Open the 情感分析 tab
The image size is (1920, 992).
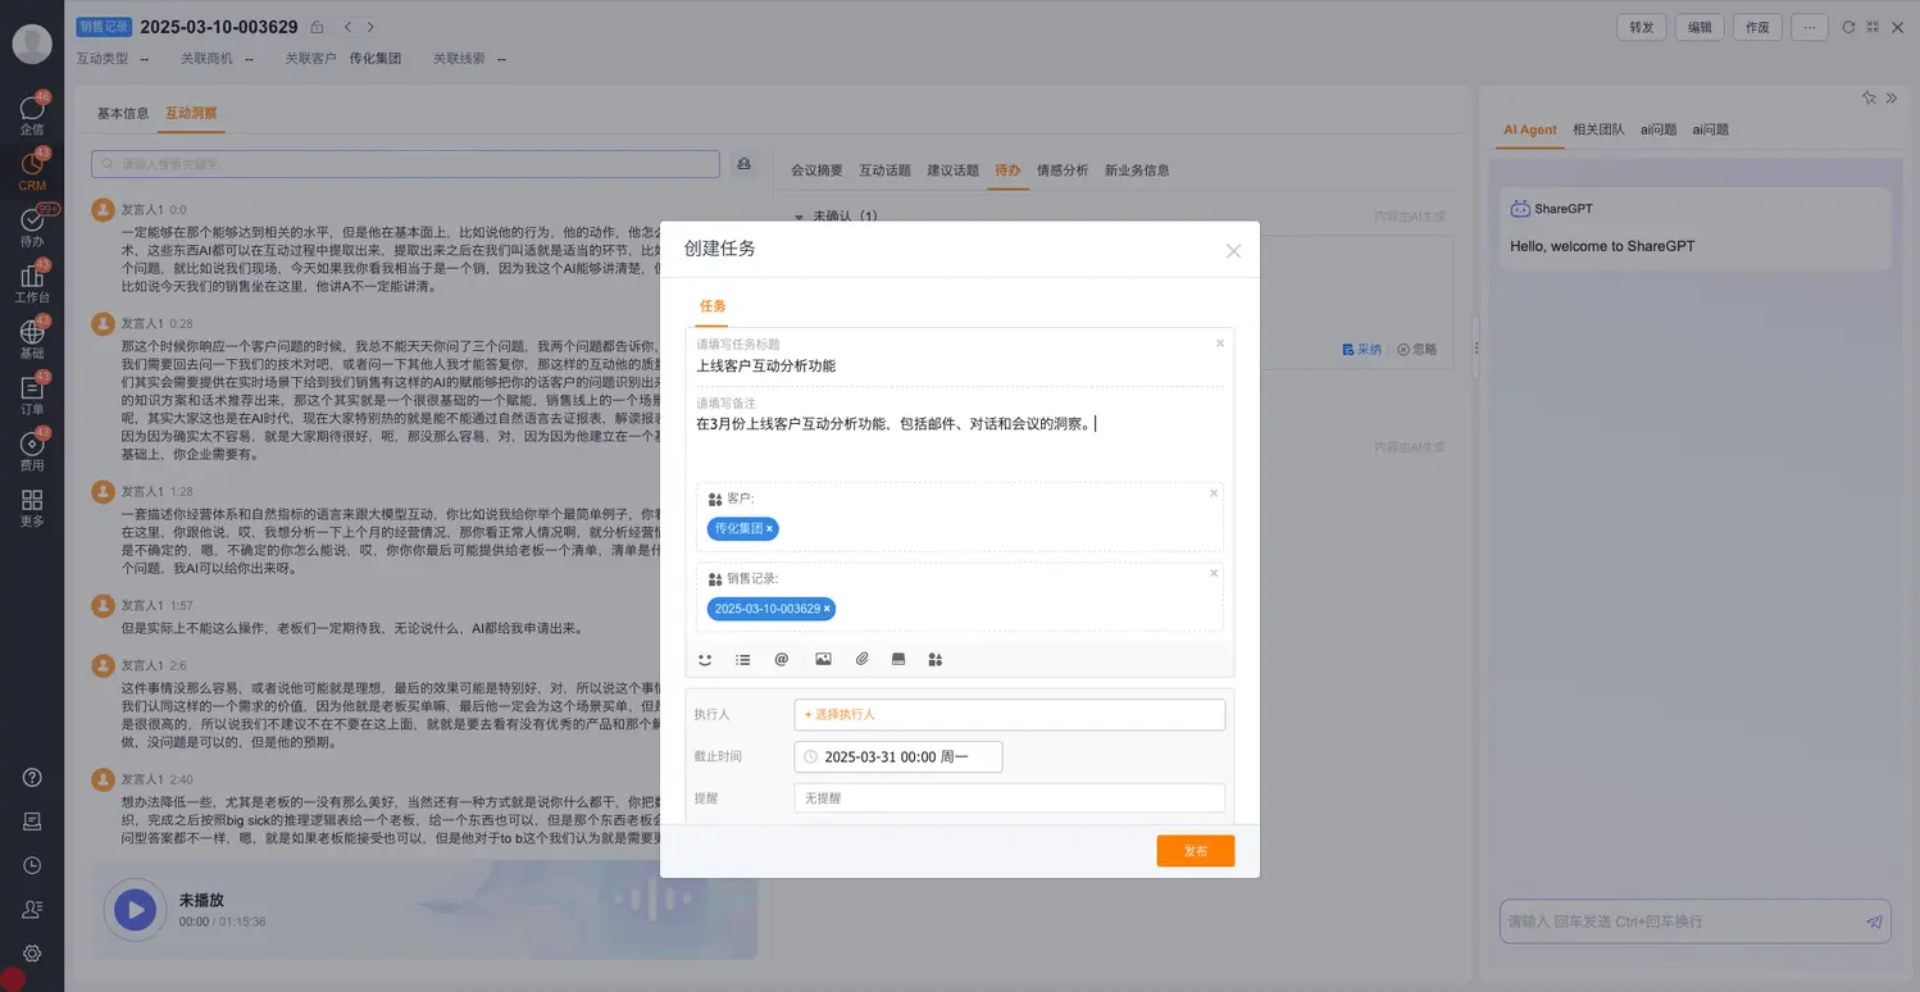tap(1062, 170)
